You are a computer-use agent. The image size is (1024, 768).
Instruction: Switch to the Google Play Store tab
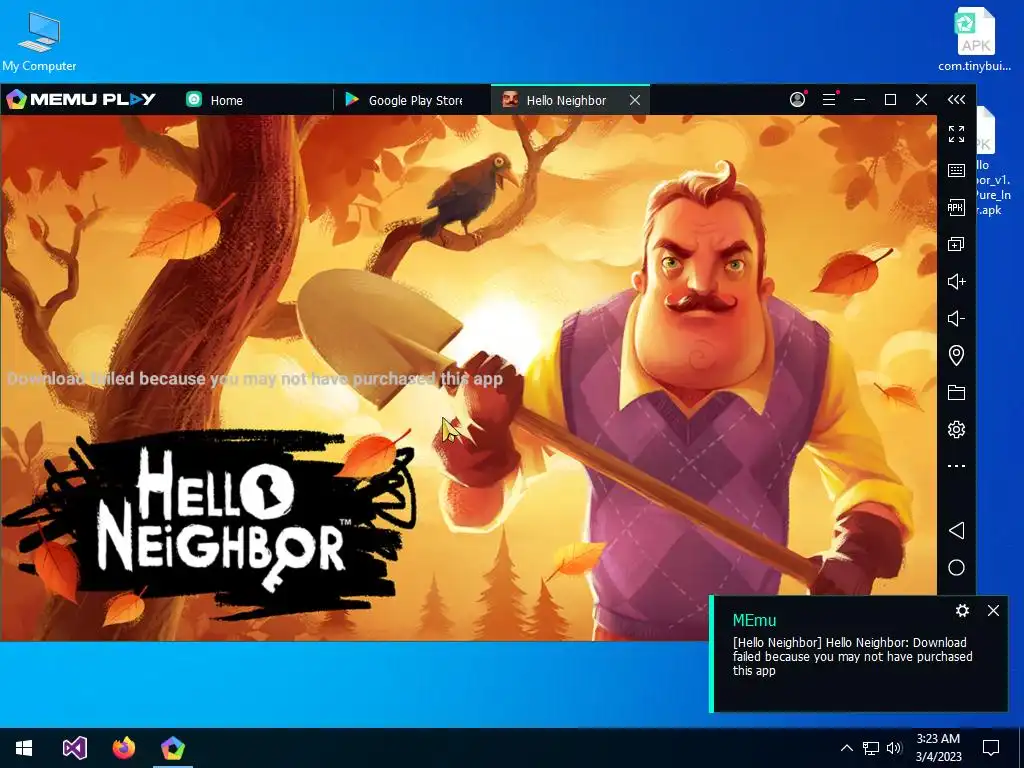coord(404,100)
